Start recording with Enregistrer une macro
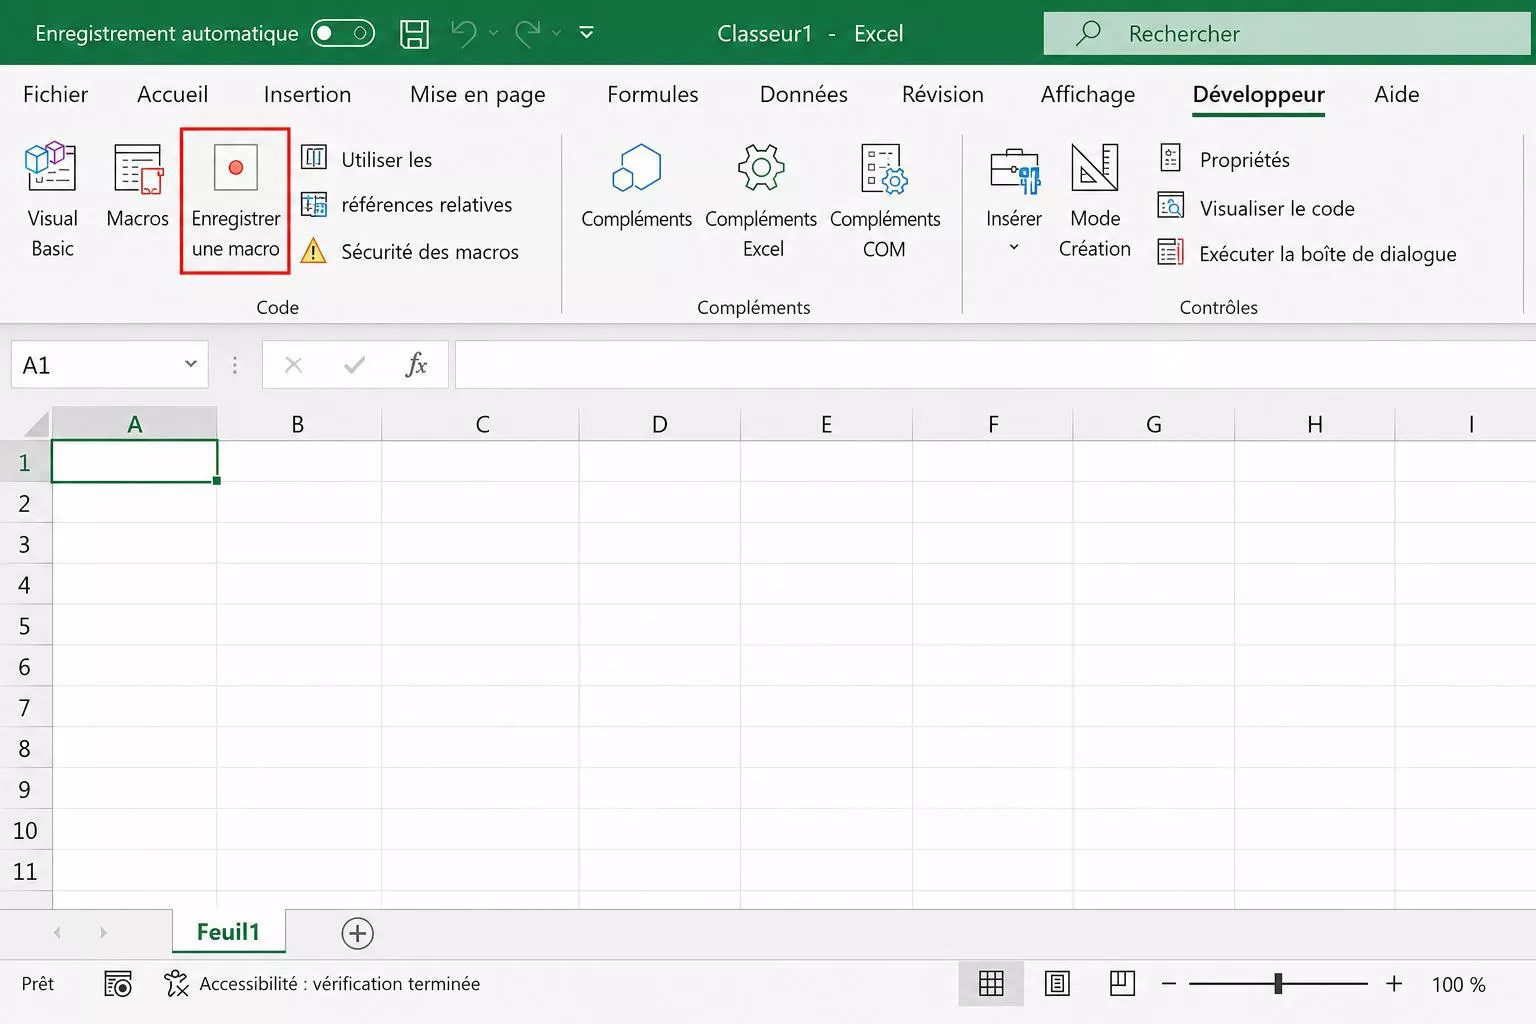This screenshot has height=1024, width=1536. 235,200
